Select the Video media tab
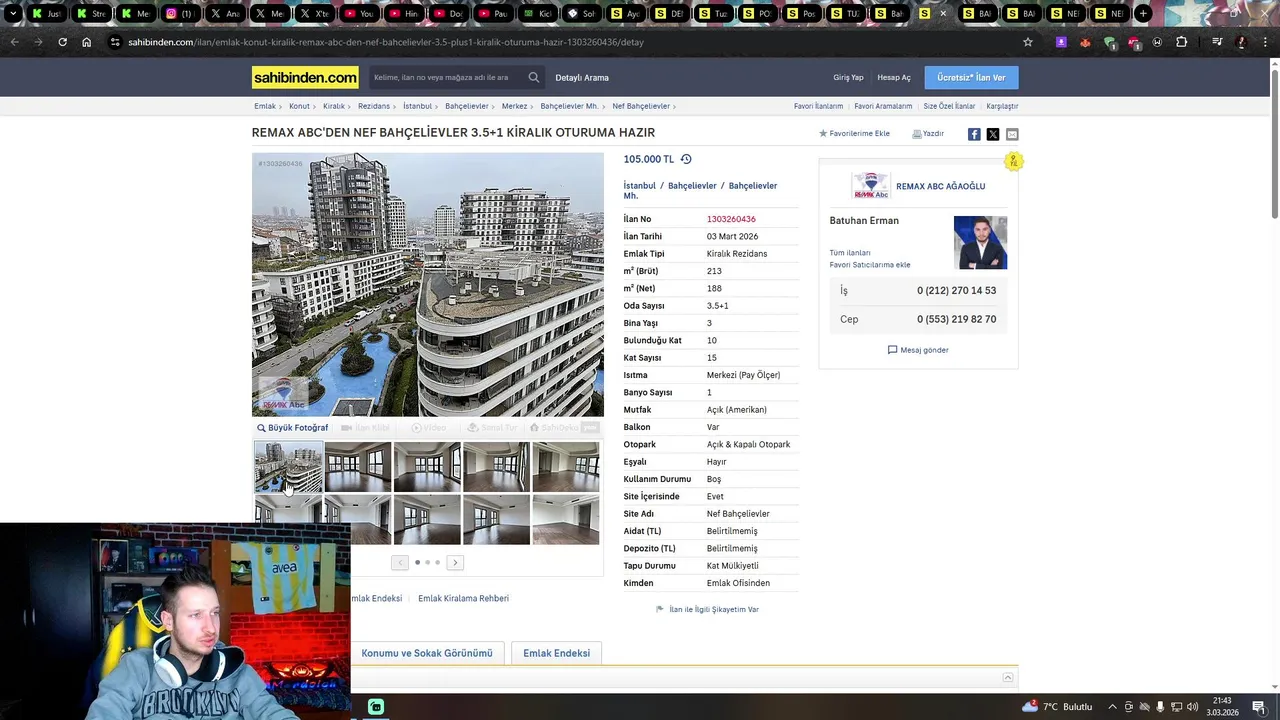Image resolution: width=1280 pixels, height=720 pixels. coord(429,428)
